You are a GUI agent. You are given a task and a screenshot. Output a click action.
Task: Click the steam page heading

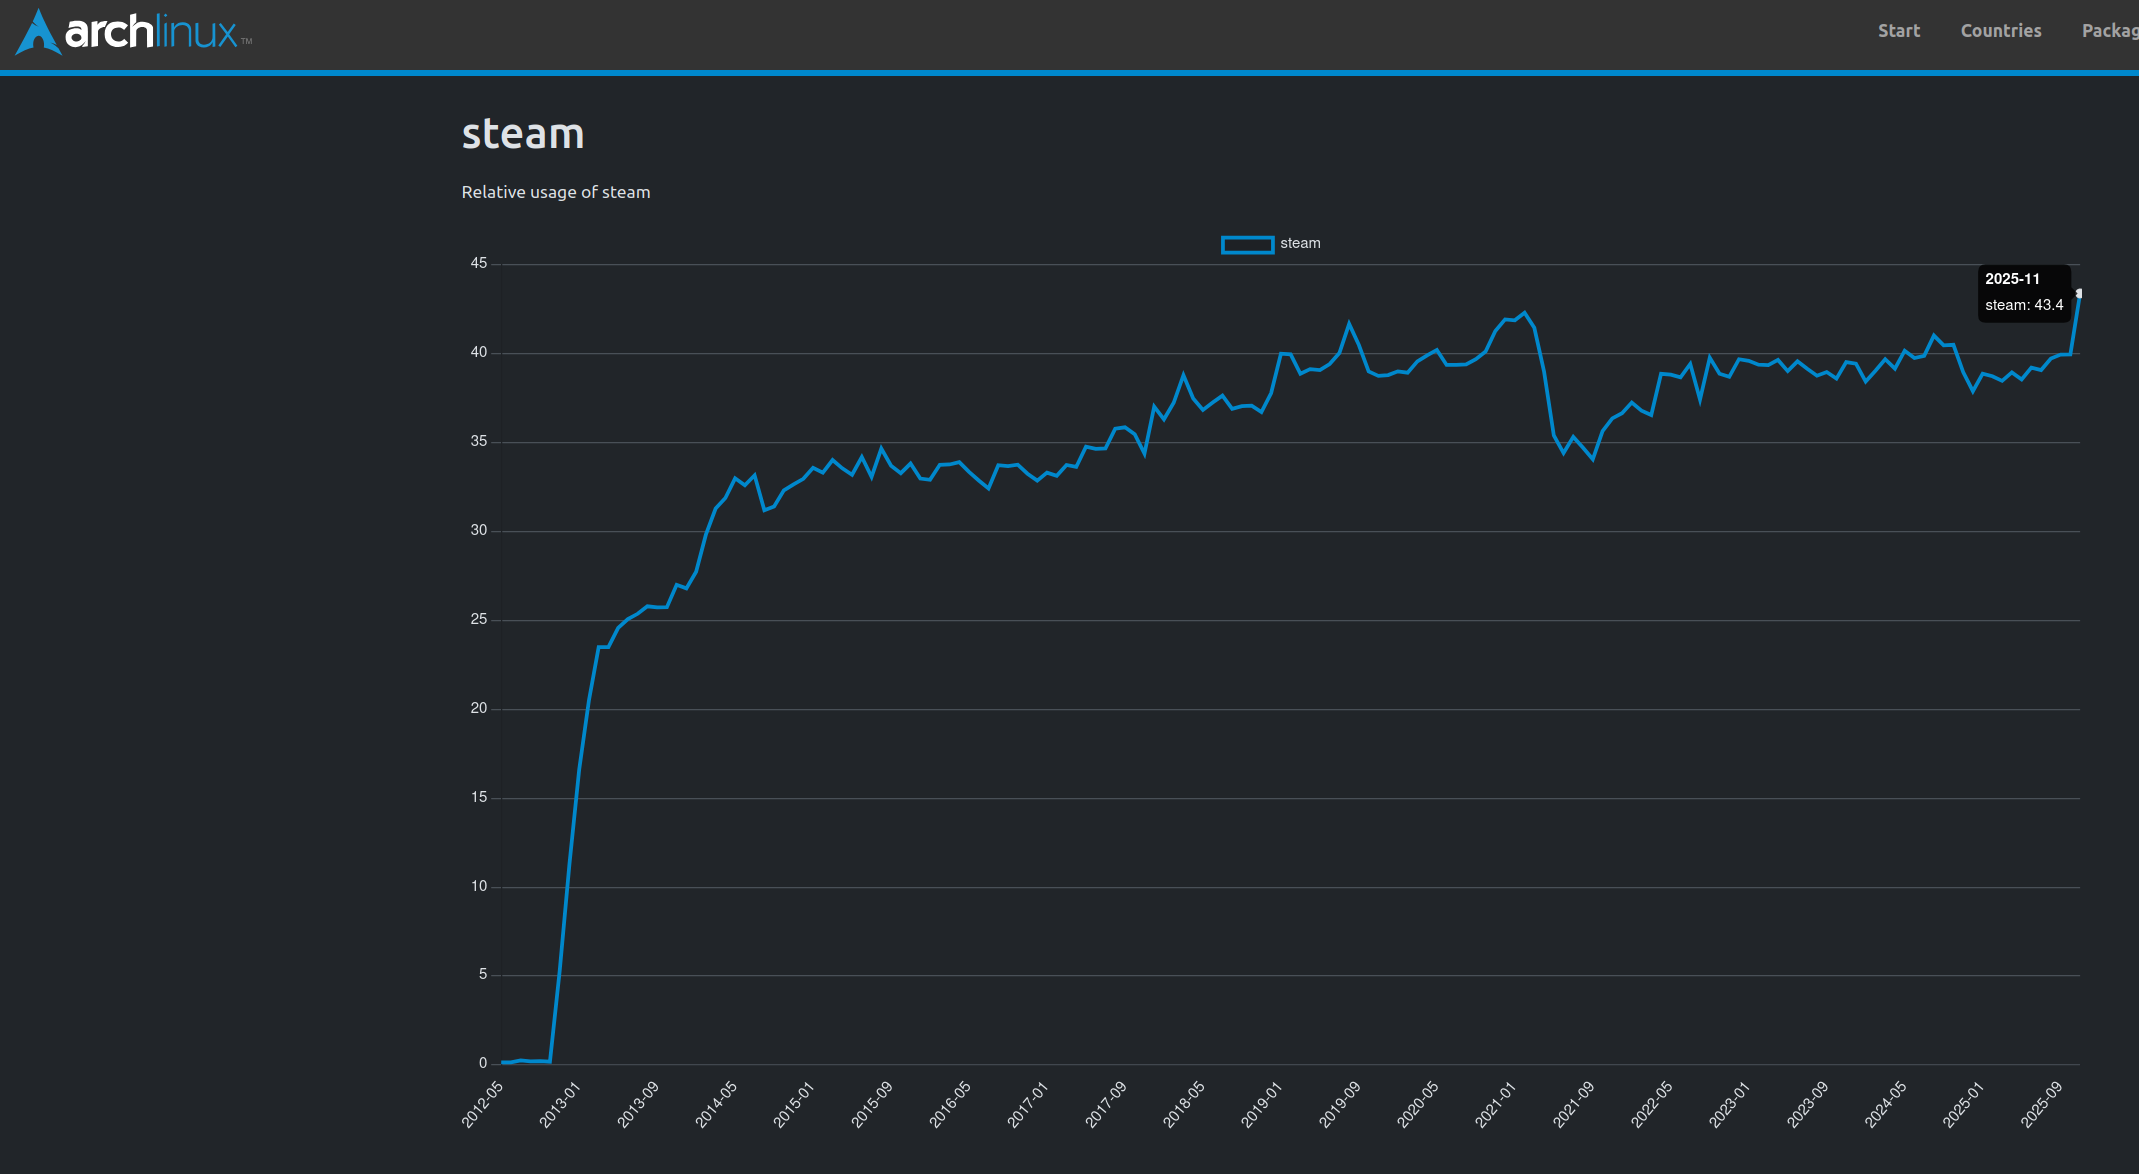coord(522,134)
